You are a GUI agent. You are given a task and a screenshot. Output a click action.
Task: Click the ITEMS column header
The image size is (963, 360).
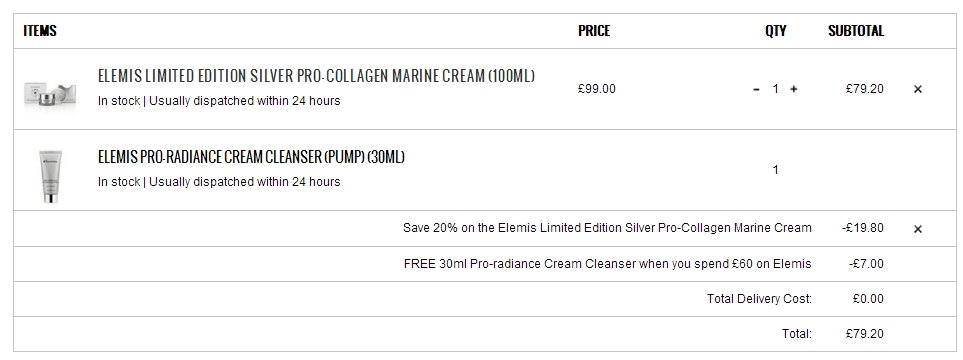(x=40, y=31)
